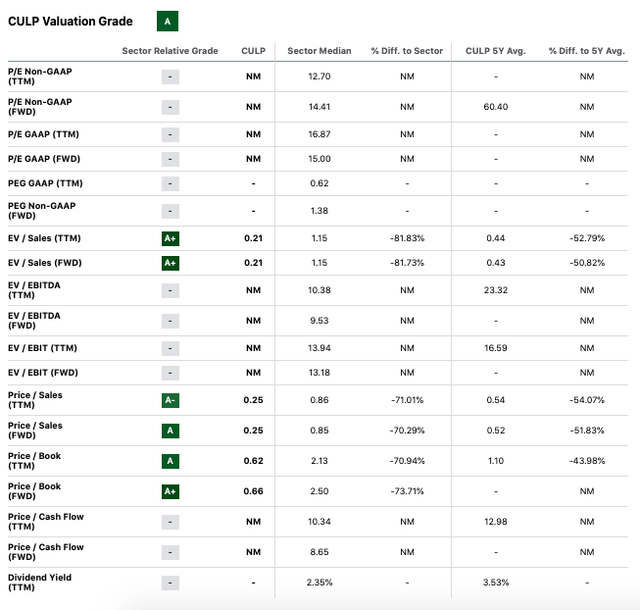640x610 pixels.
Task: Open the Dividend Yield (TTM) metric link
Action: point(40,582)
